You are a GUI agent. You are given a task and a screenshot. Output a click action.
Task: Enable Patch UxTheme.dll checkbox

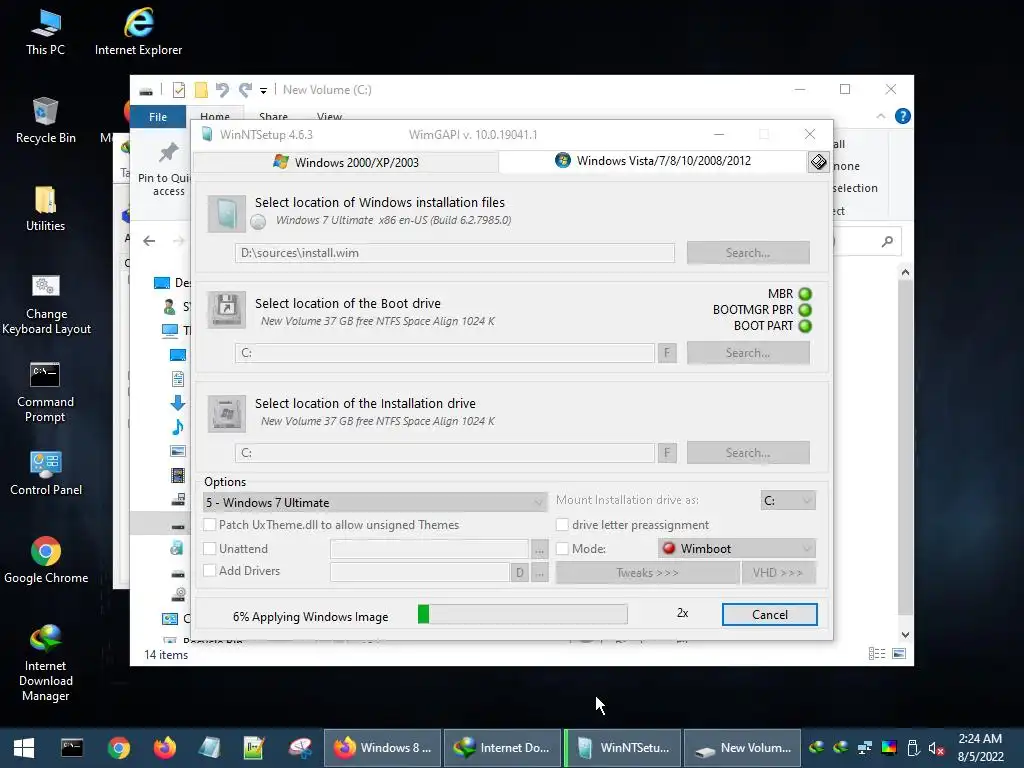point(210,524)
